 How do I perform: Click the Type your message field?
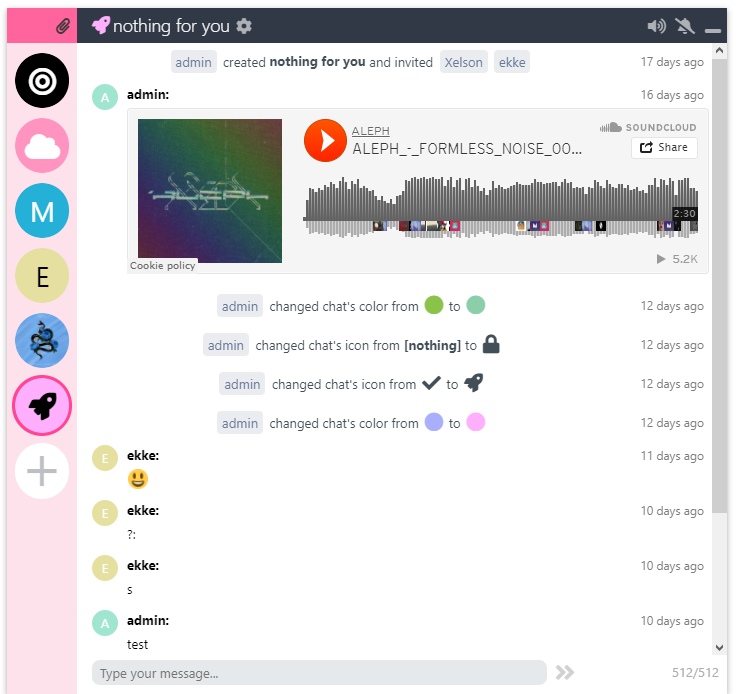coord(319,673)
